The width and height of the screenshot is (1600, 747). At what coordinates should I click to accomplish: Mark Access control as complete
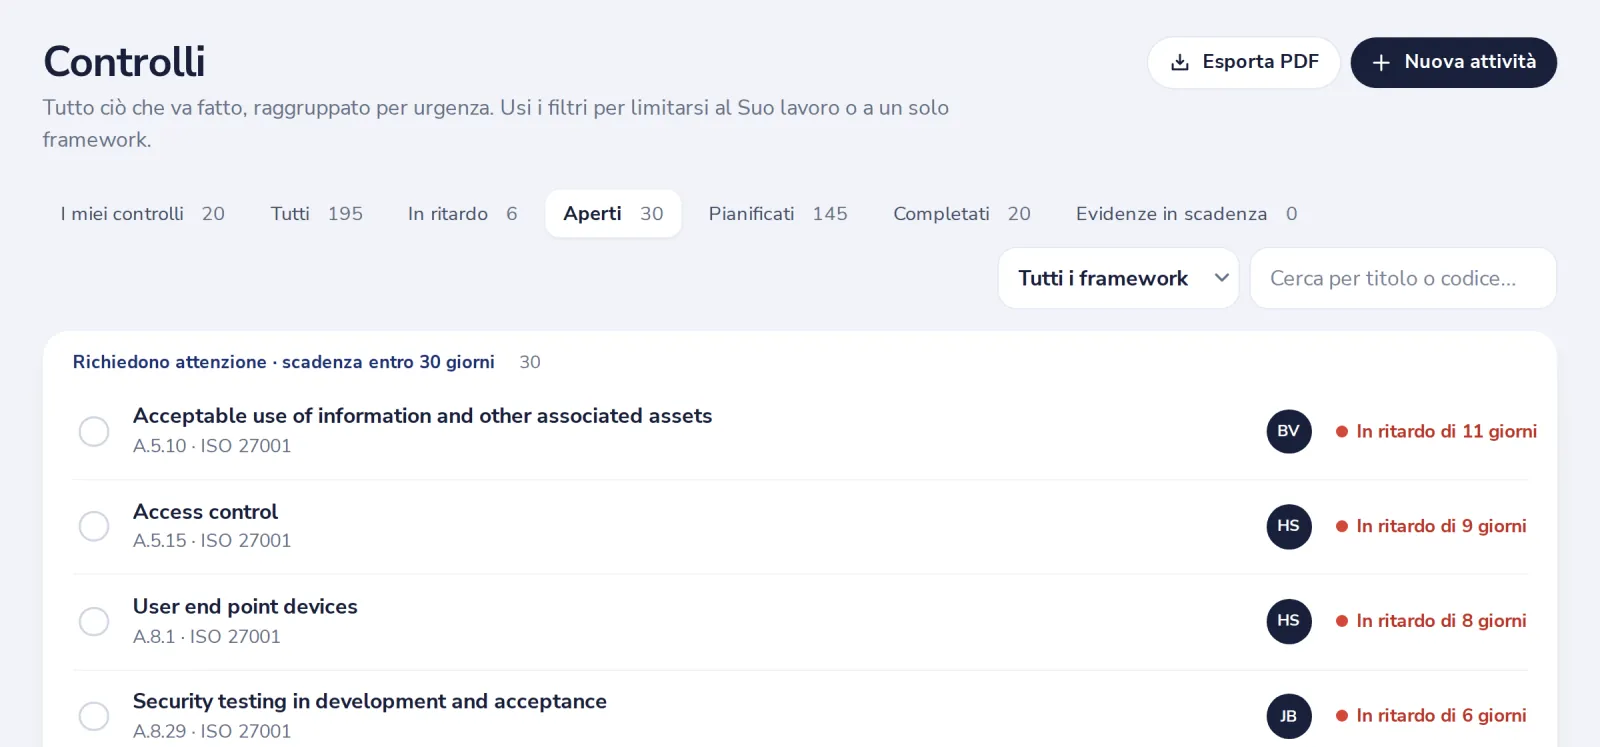point(94,526)
